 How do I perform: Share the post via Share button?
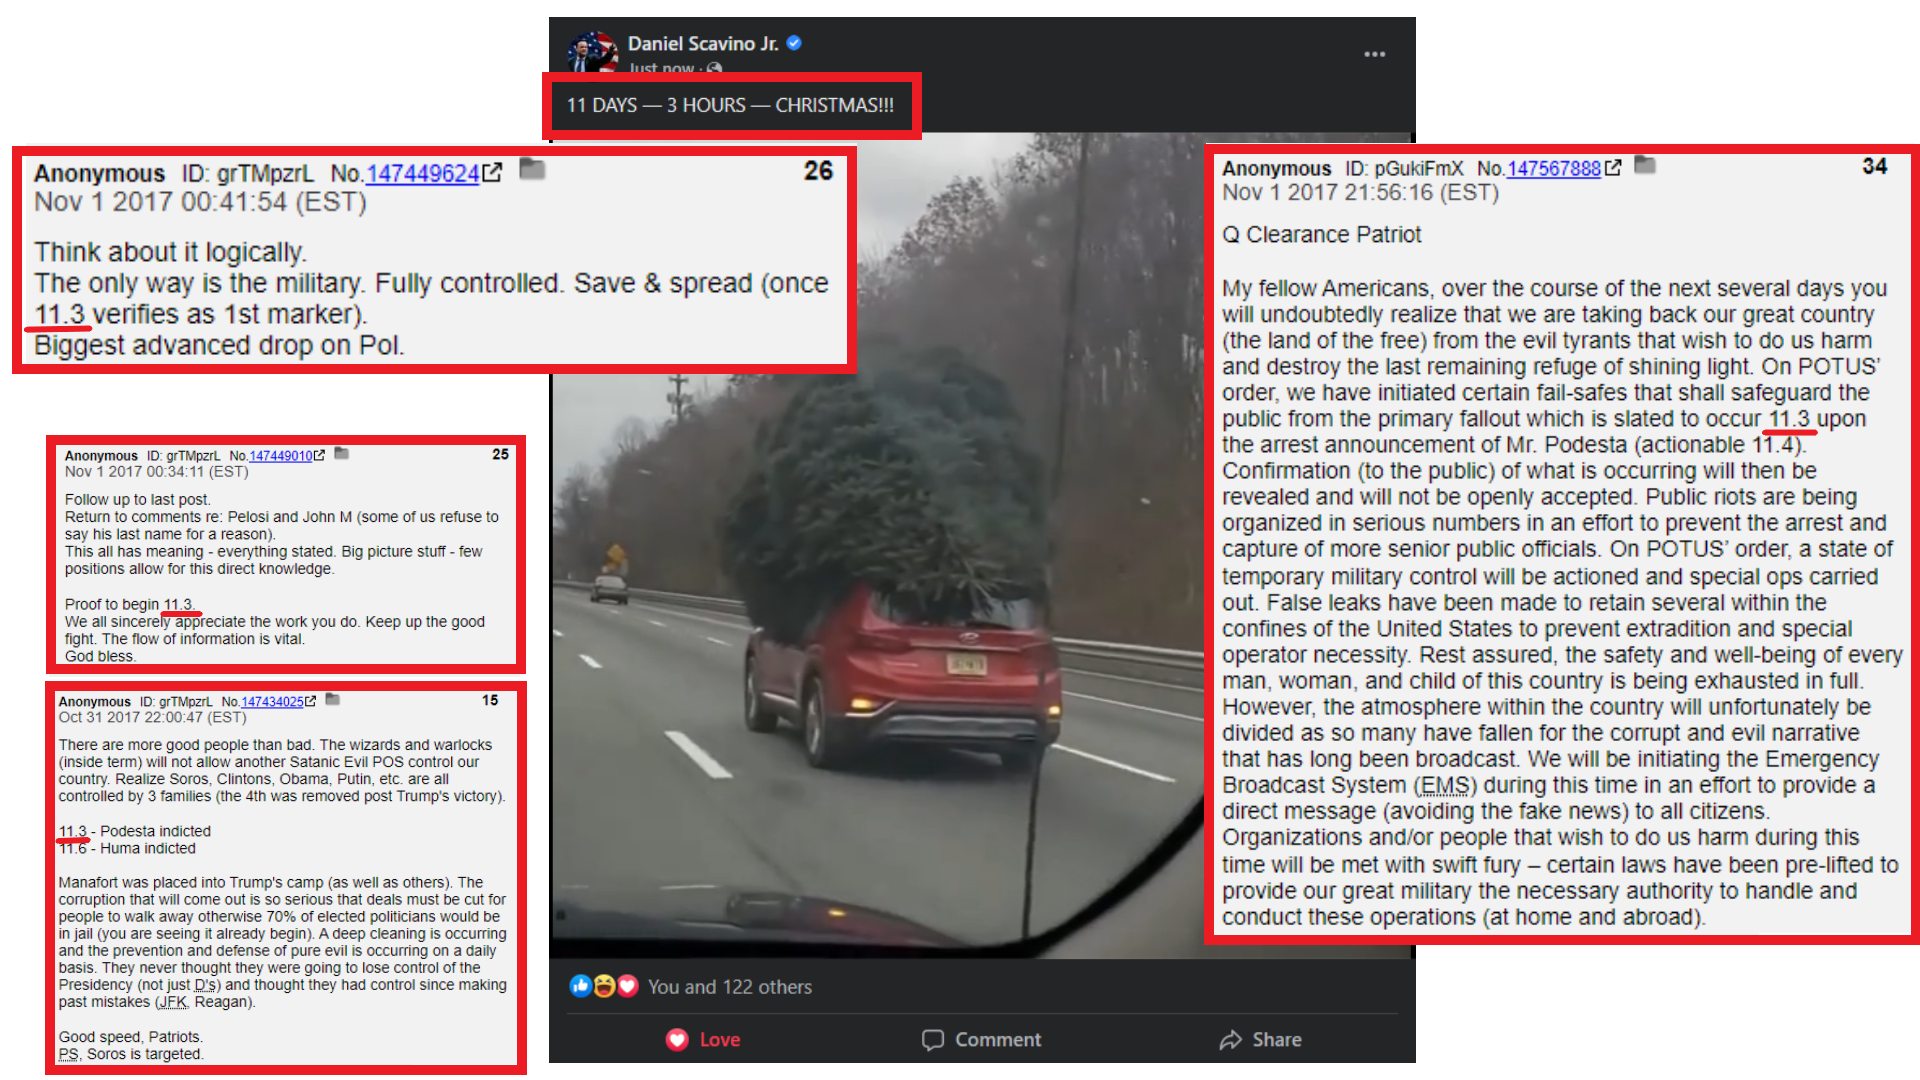[1260, 1040]
